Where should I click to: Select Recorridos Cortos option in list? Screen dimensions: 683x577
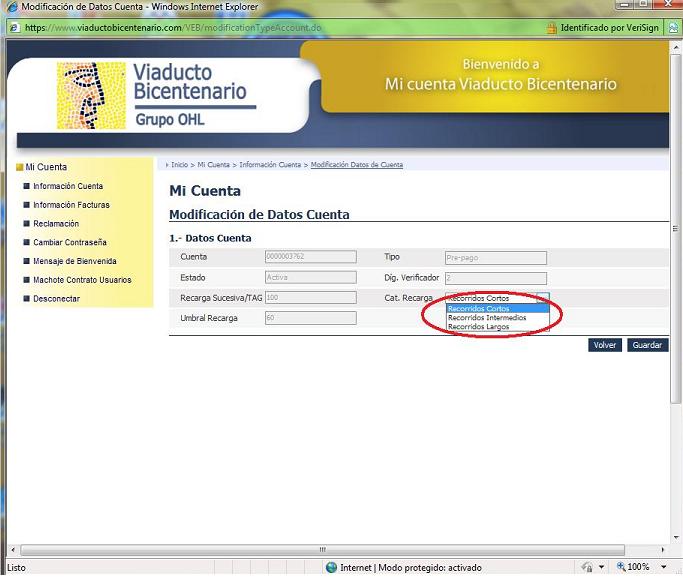pyautogui.click(x=497, y=308)
